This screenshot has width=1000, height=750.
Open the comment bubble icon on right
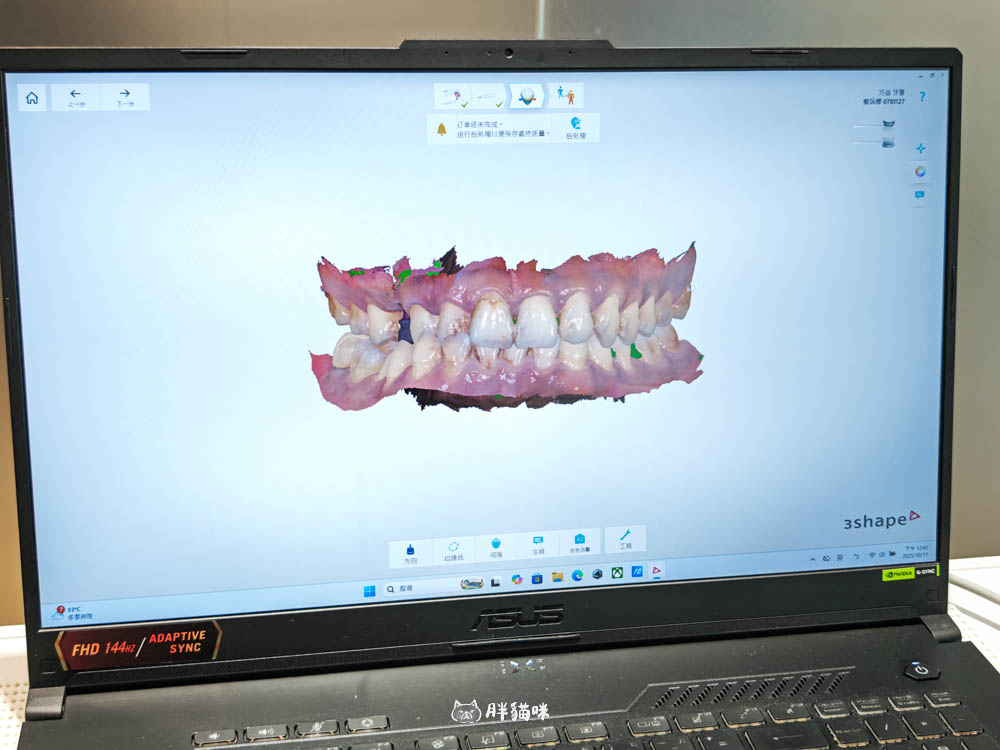click(920, 195)
